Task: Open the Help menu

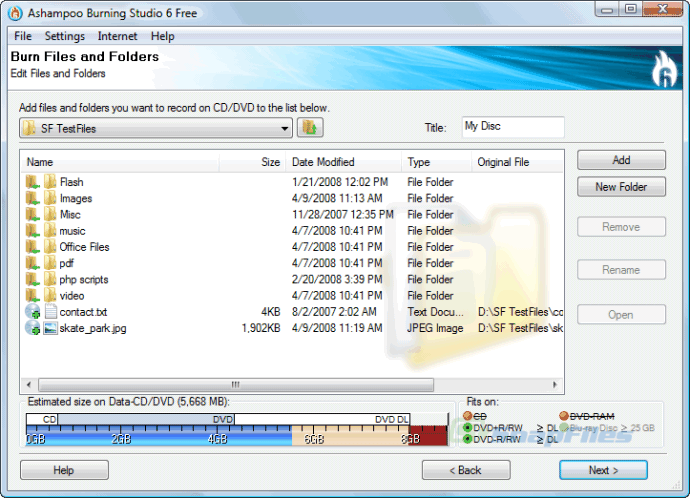Action: (x=162, y=36)
